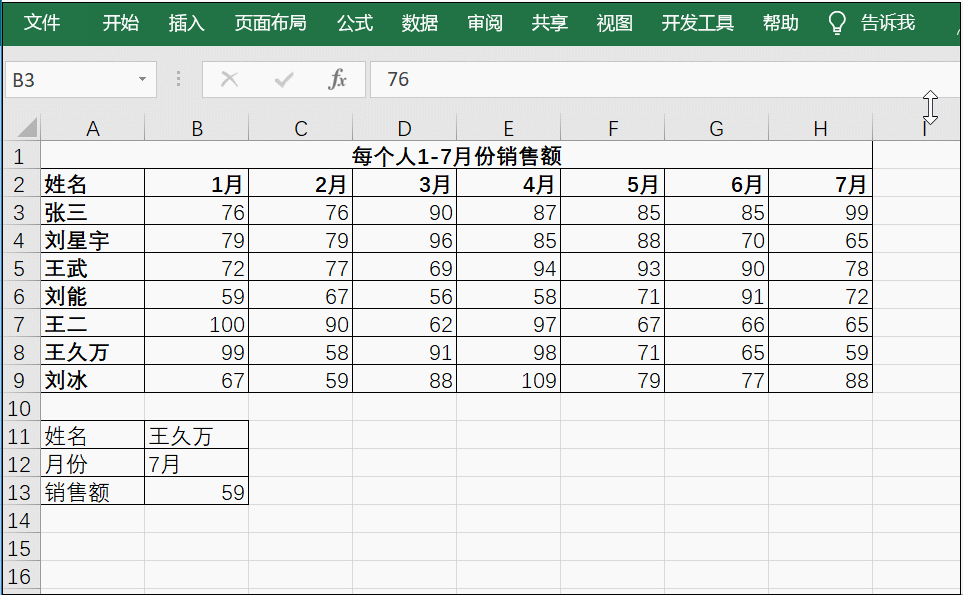963x595 pixels.
Task: Click the Insert Function fx icon
Action: point(337,79)
